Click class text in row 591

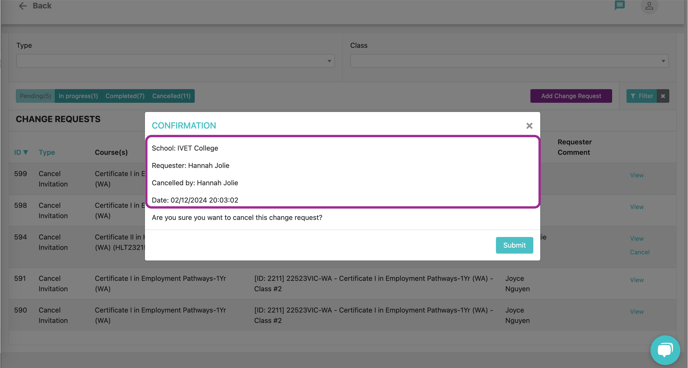[x=373, y=284]
